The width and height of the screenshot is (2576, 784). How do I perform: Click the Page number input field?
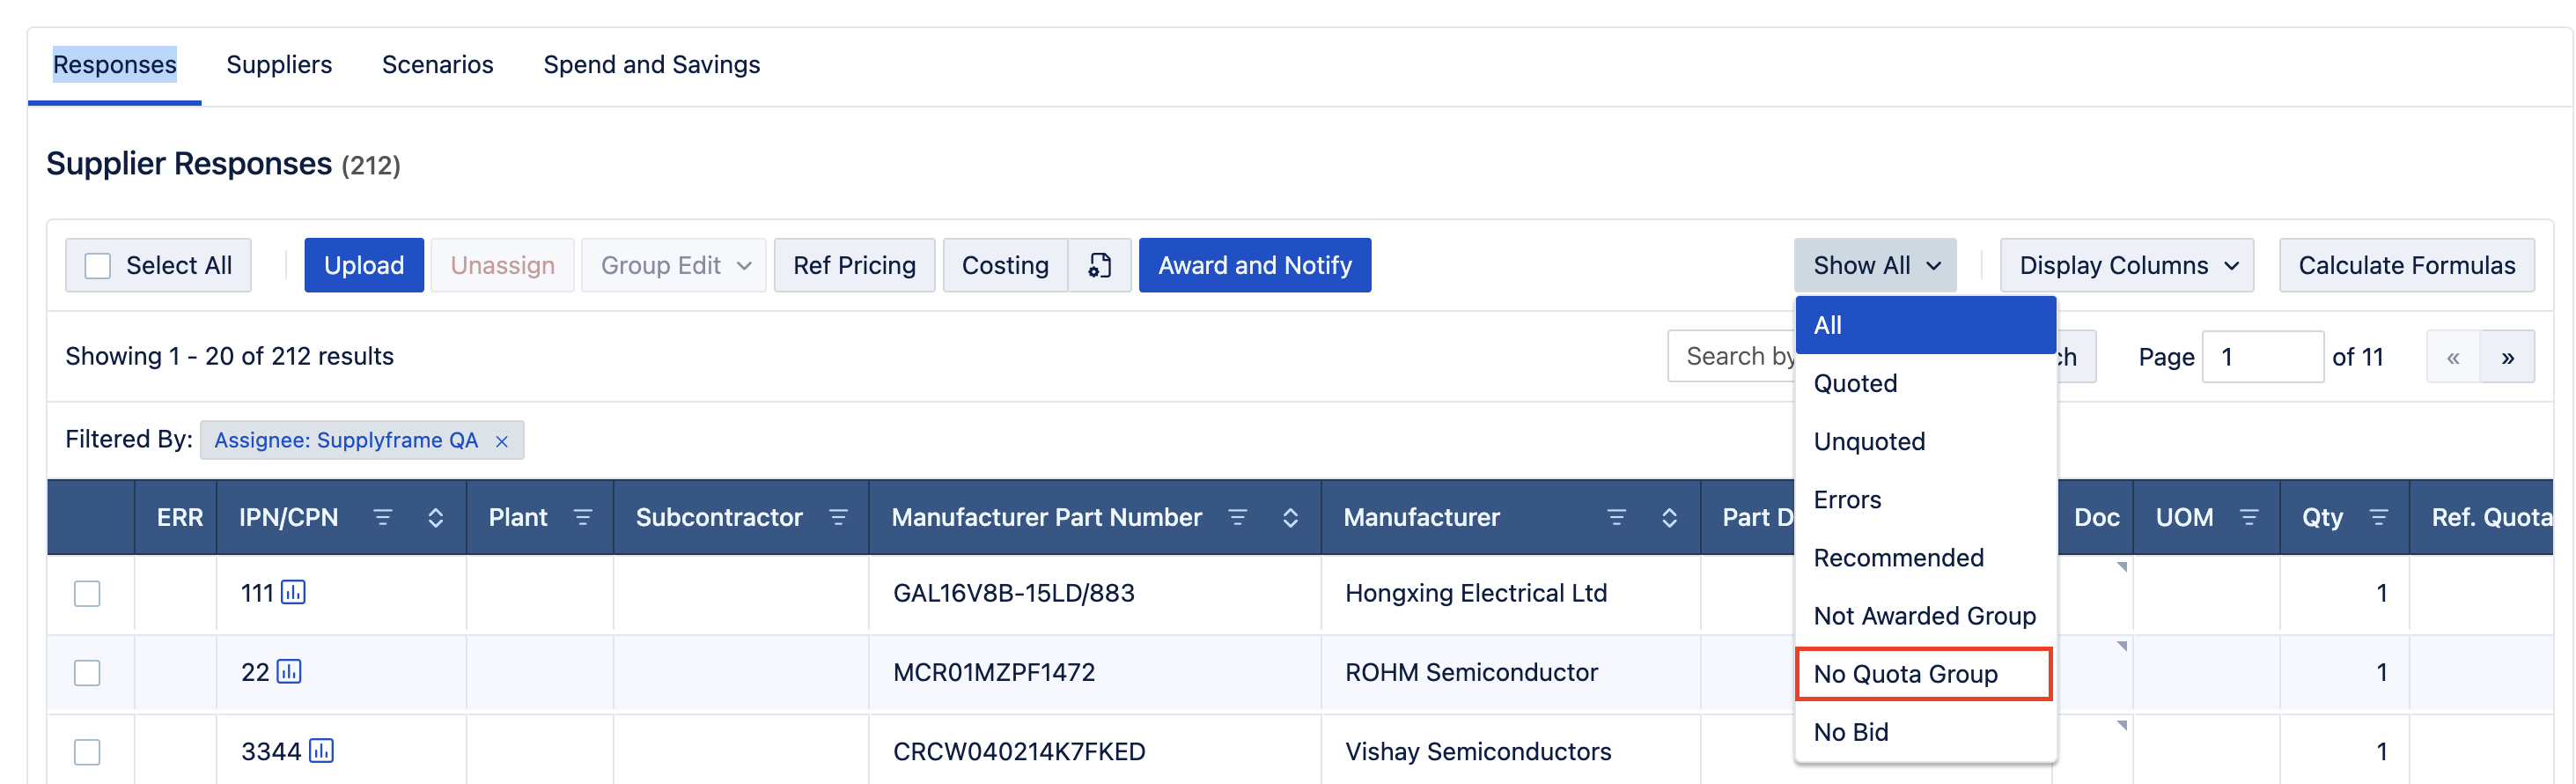click(2261, 357)
